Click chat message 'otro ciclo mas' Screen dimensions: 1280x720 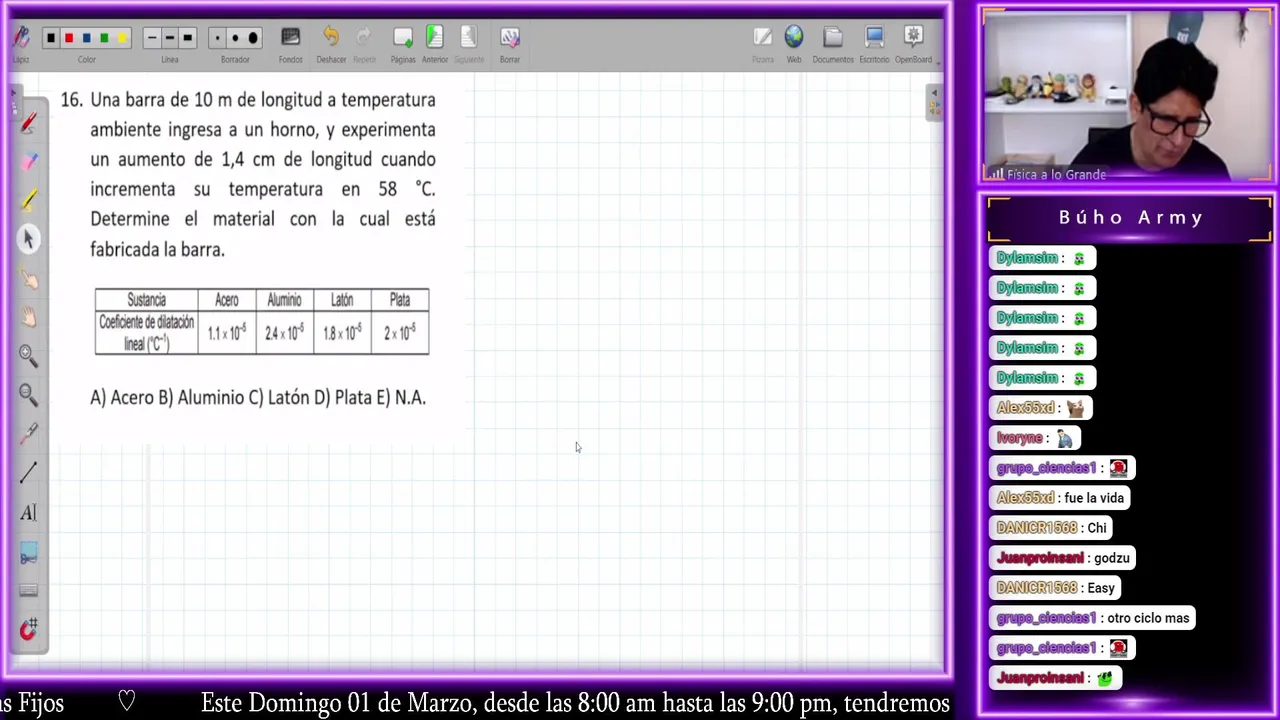pos(1148,618)
